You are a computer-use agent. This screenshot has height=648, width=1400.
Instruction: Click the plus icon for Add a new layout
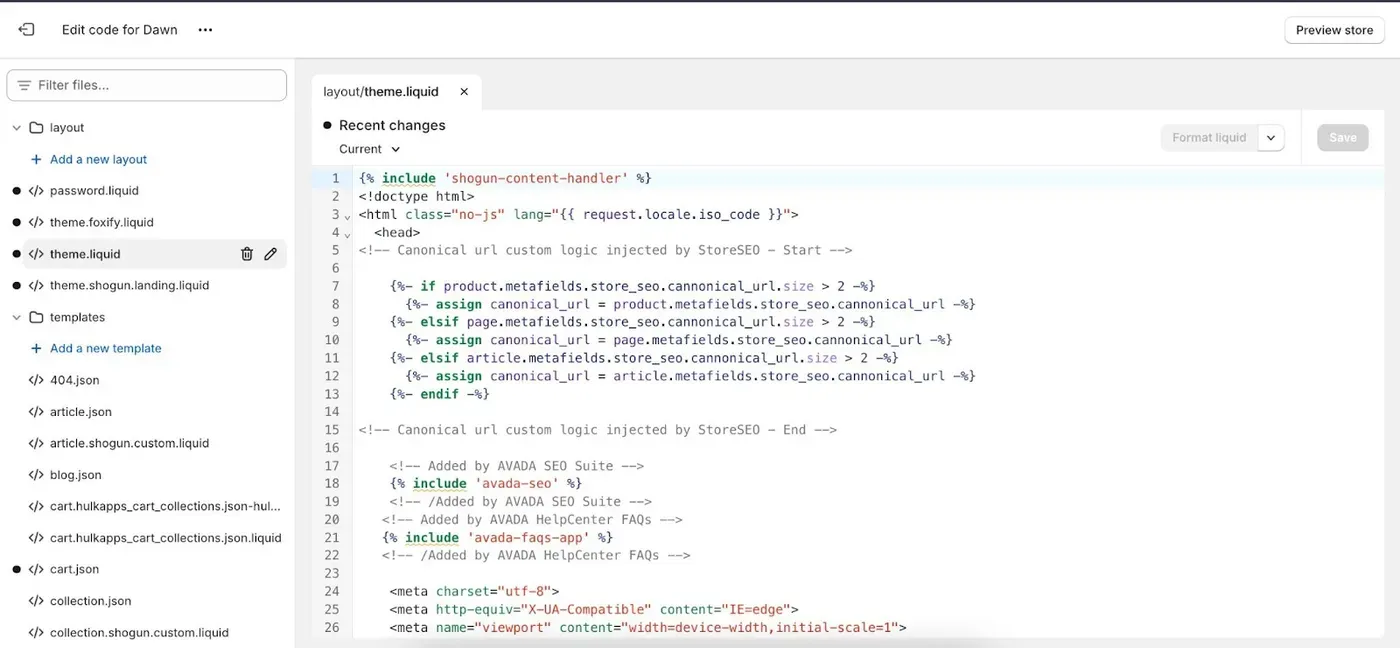pyautogui.click(x=36, y=159)
